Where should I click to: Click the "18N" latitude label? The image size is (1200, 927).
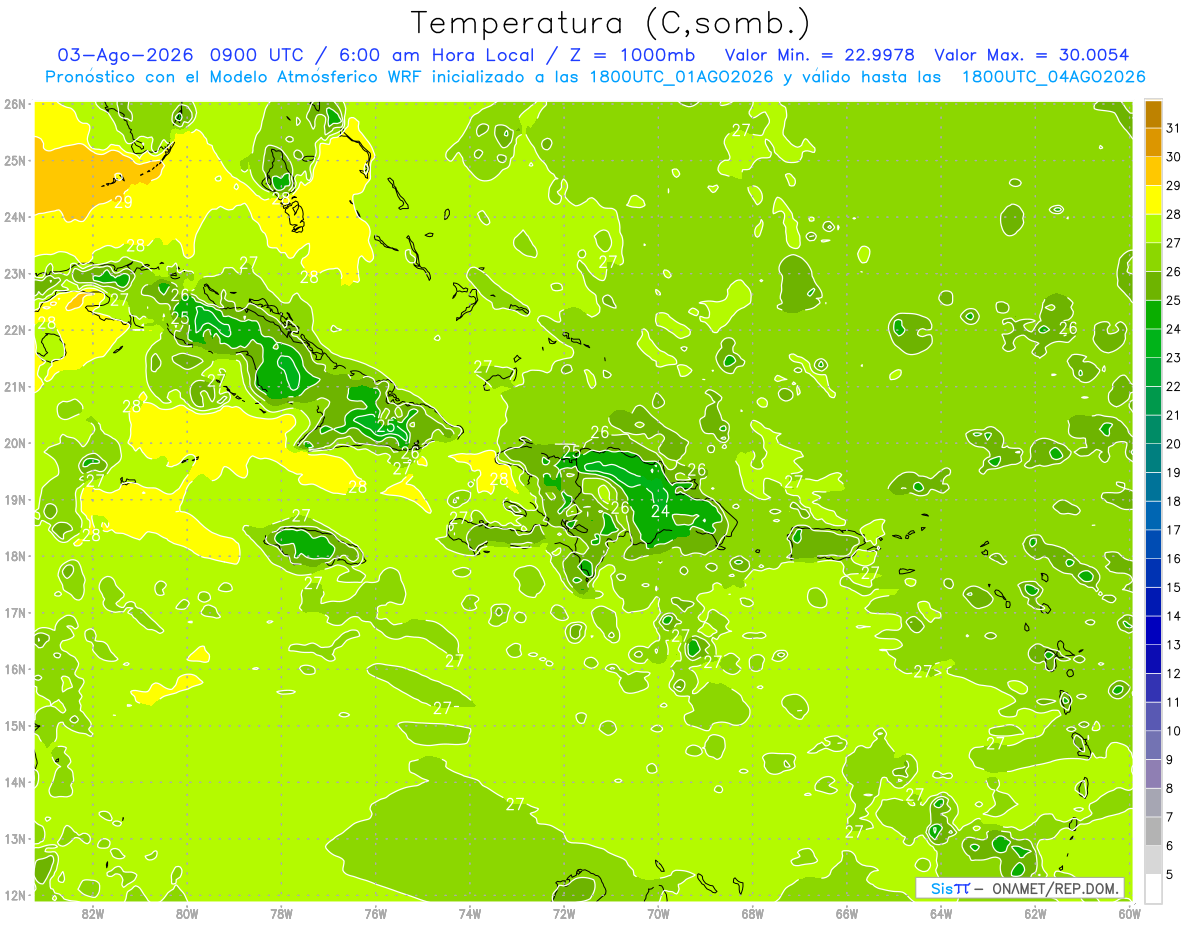point(14,556)
